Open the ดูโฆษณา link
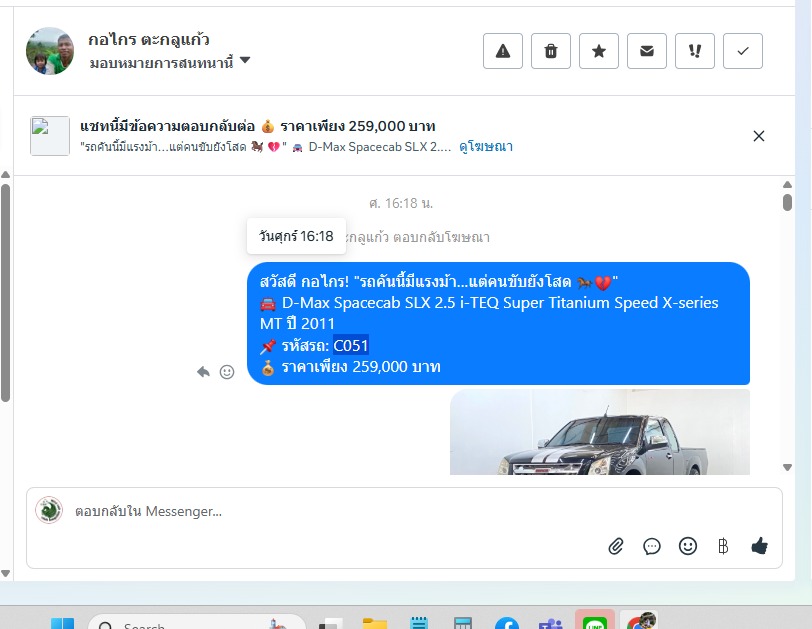Viewport: 812px width, 629px height. click(486, 147)
